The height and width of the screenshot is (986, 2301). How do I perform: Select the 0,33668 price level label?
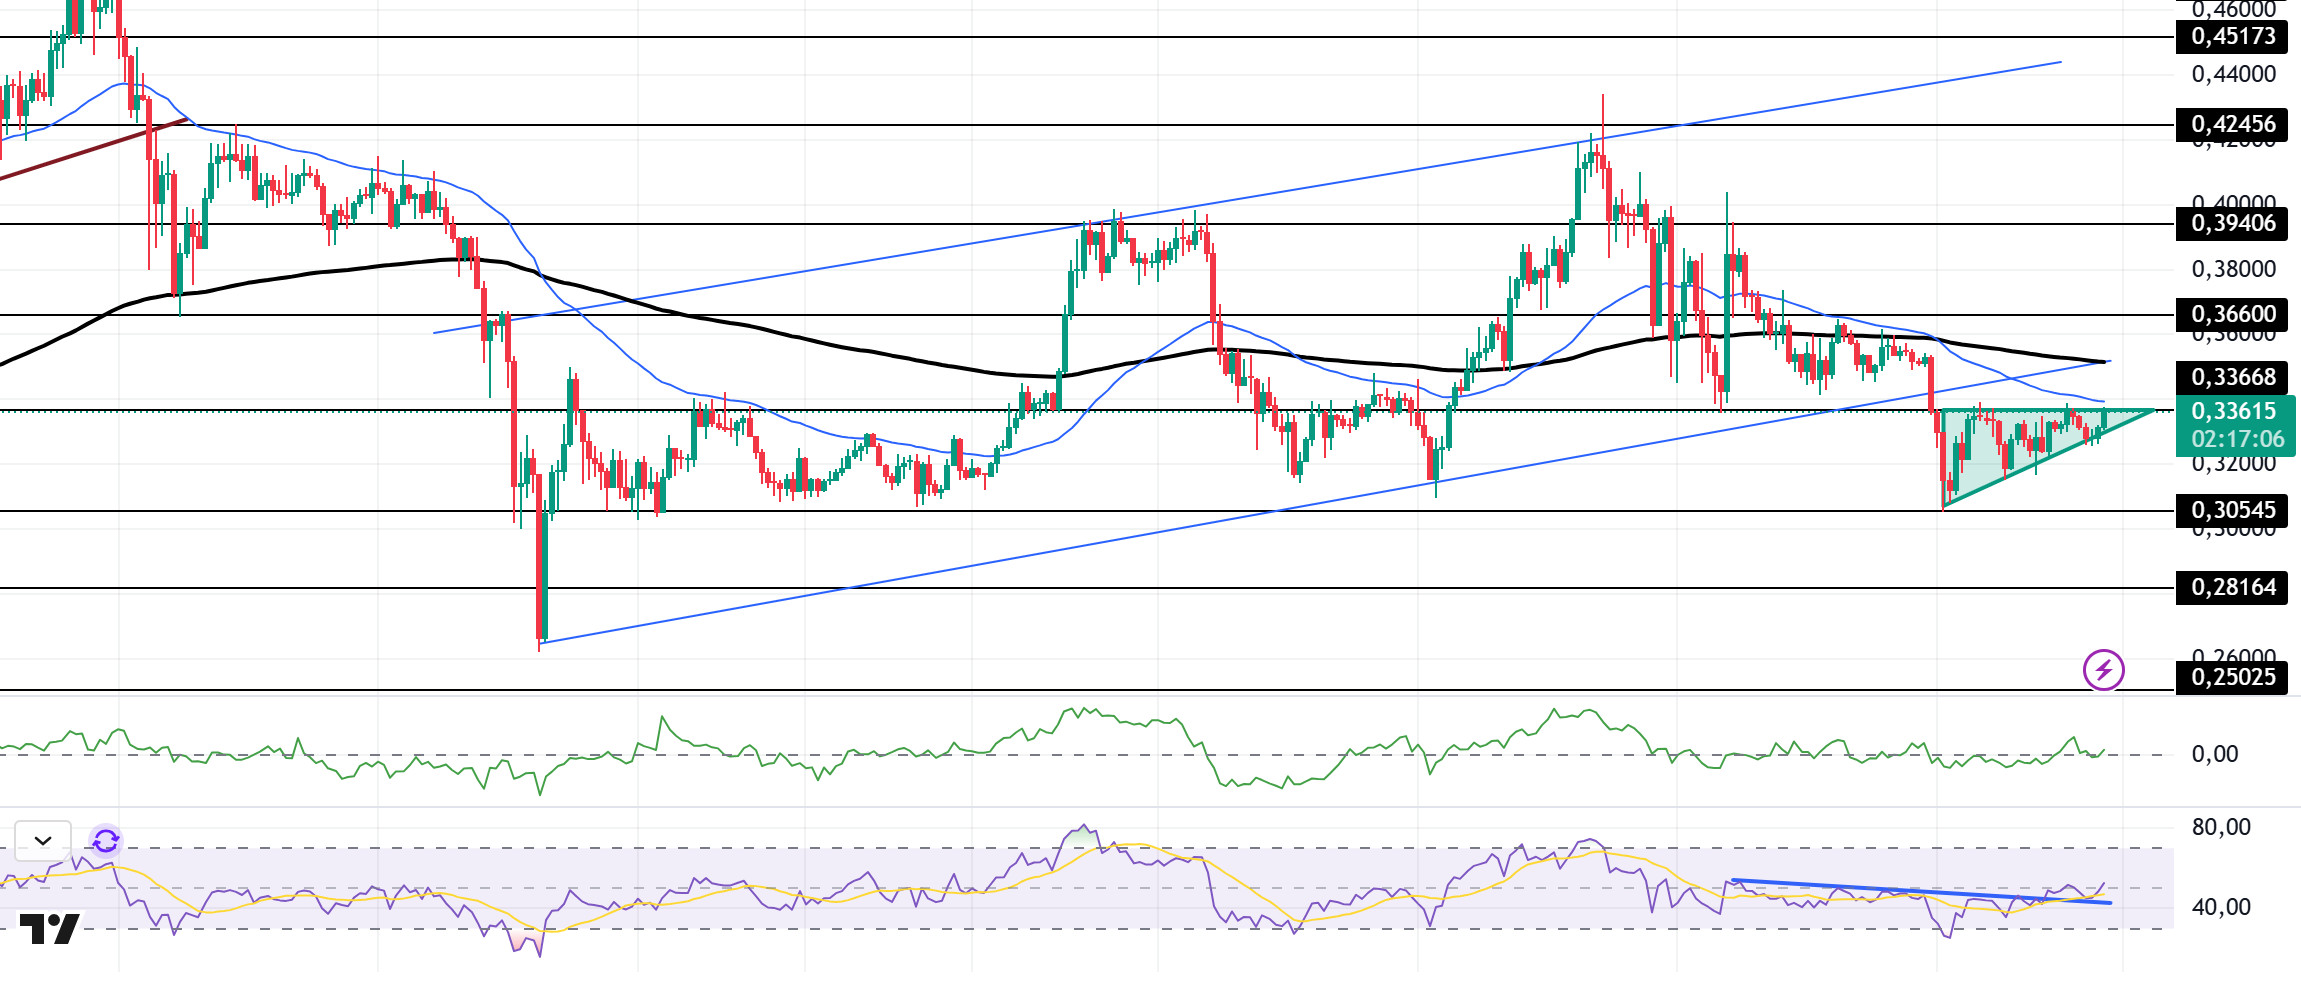click(x=2232, y=378)
